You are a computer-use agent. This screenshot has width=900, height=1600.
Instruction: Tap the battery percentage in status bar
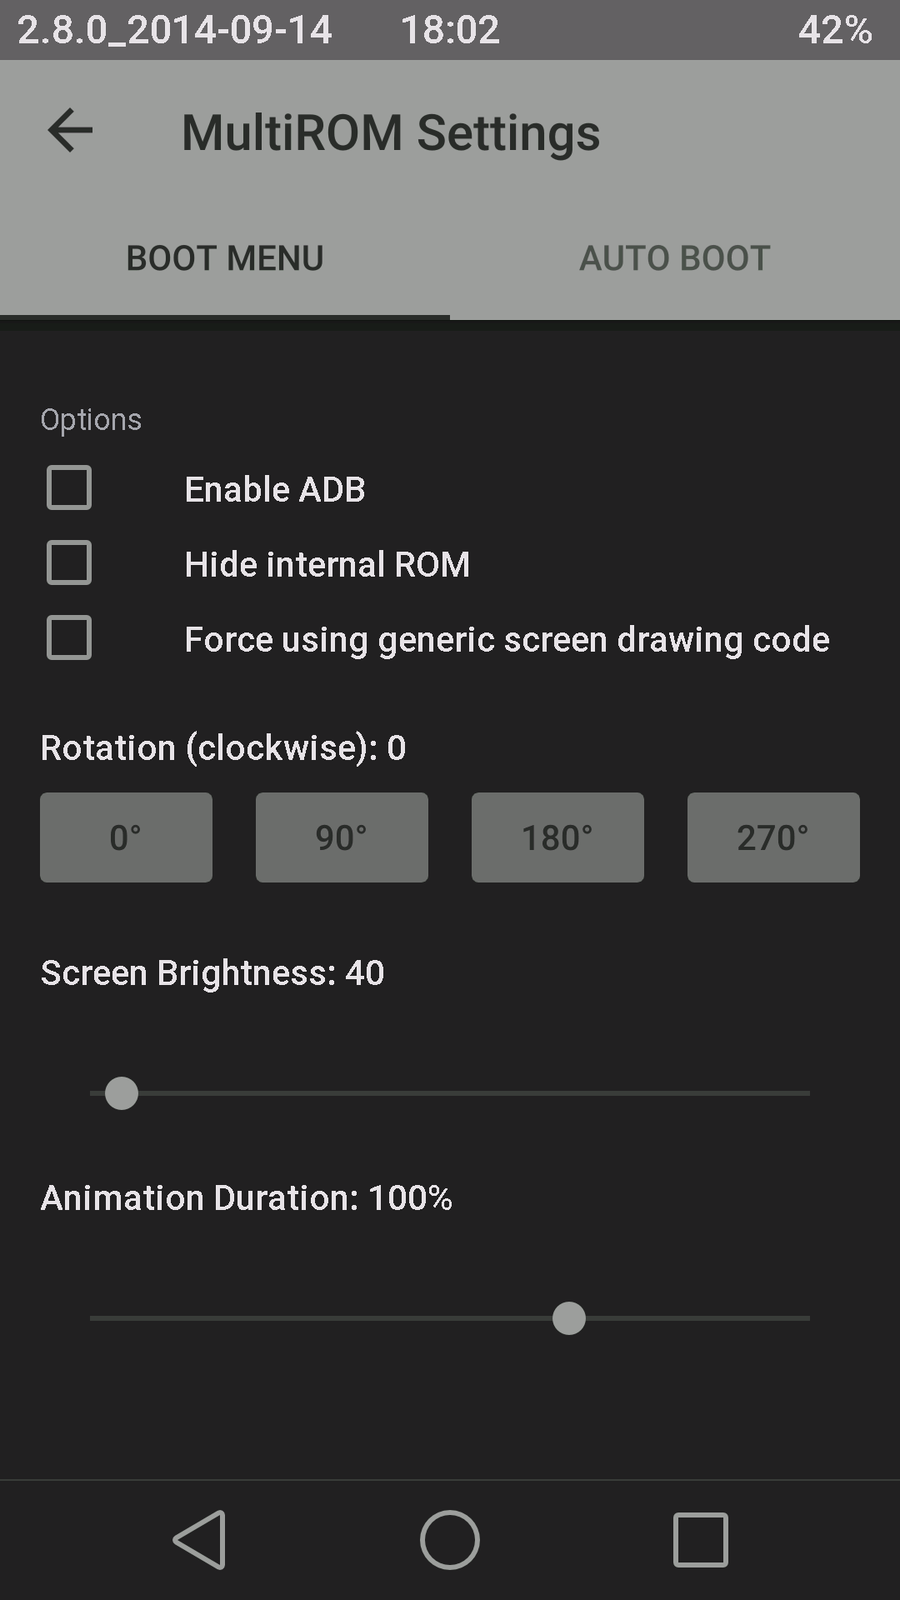pos(835,30)
